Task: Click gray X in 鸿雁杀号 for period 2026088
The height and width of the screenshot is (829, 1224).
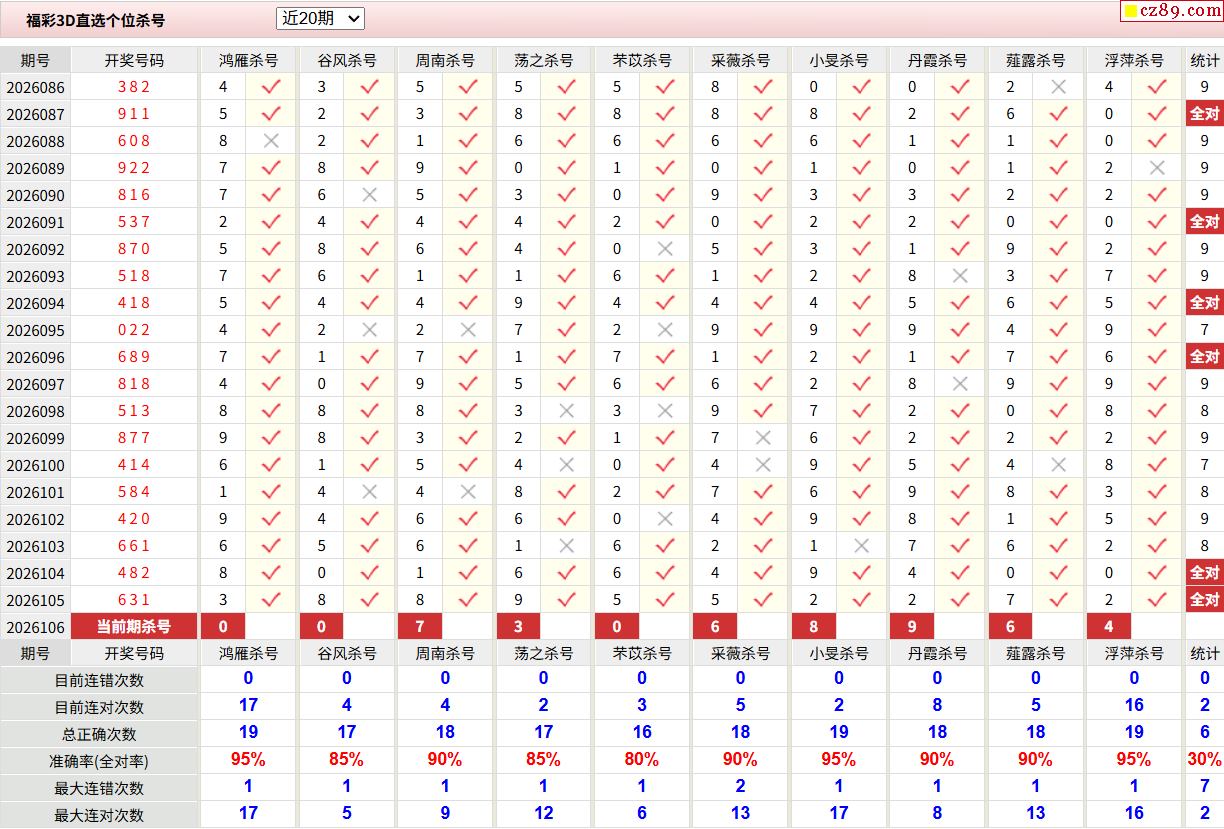Action: click(270, 141)
